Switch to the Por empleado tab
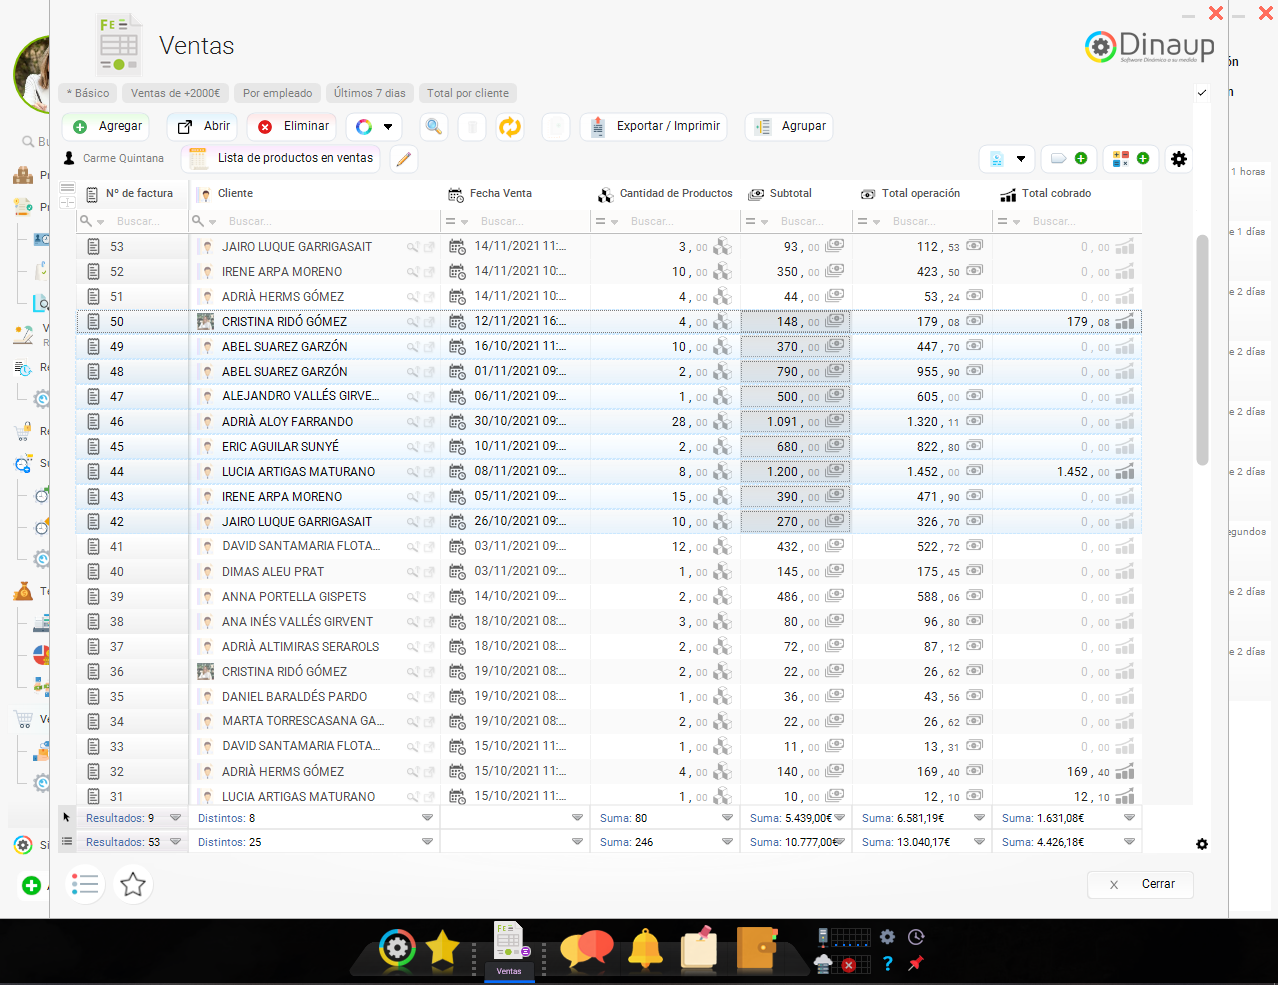 (277, 93)
